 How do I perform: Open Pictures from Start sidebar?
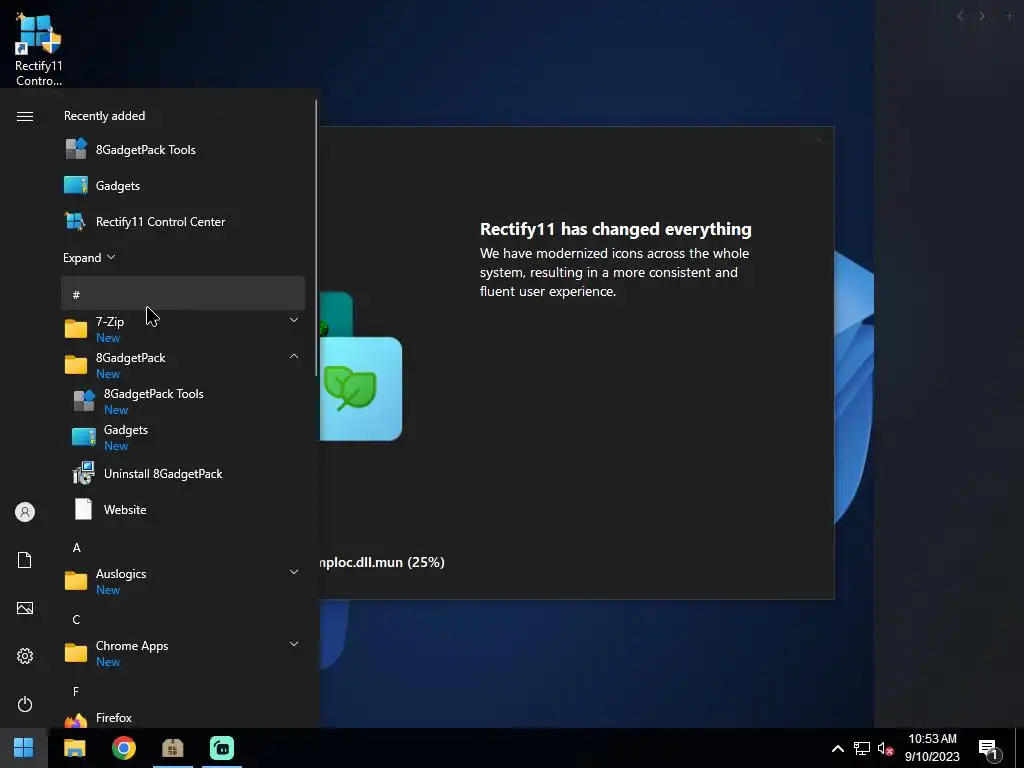[x=25, y=608]
